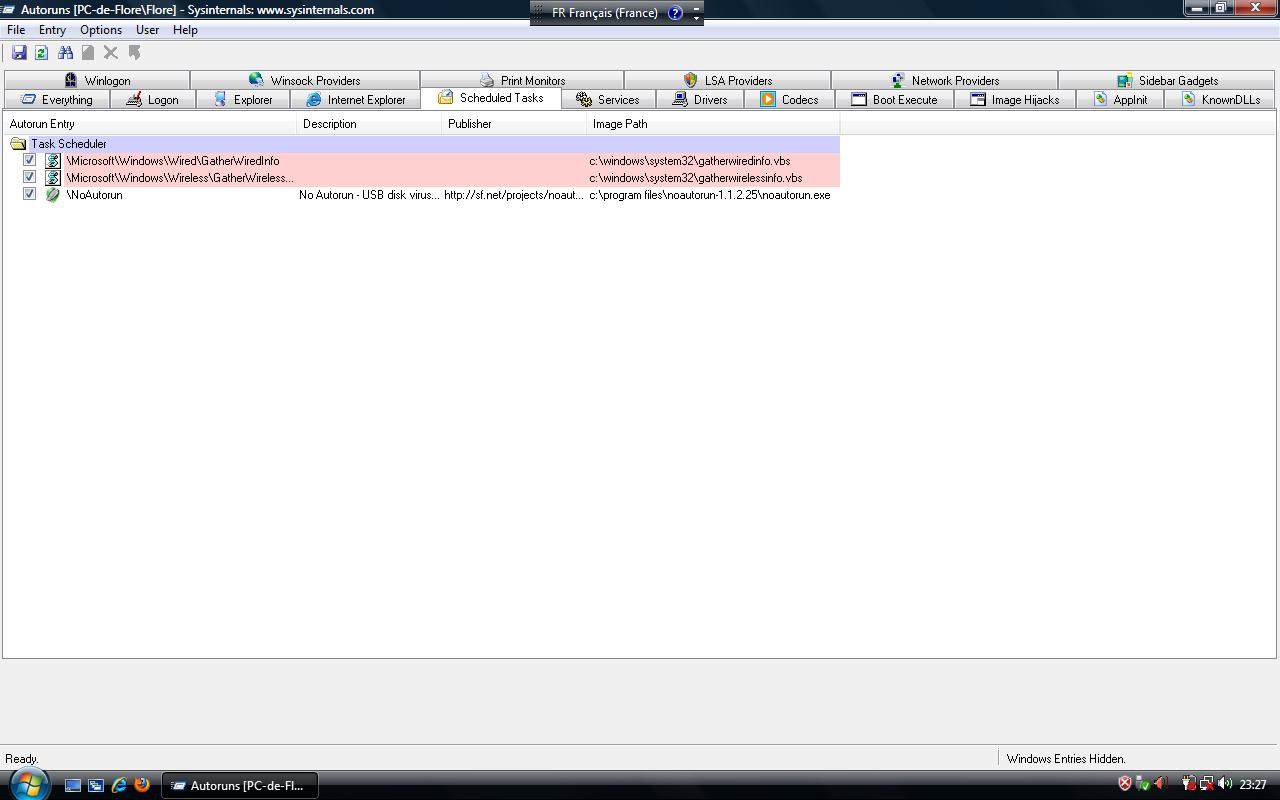The width and height of the screenshot is (1280, 800).
Task: Open the language bar options arrow
Action: [697, 17]
